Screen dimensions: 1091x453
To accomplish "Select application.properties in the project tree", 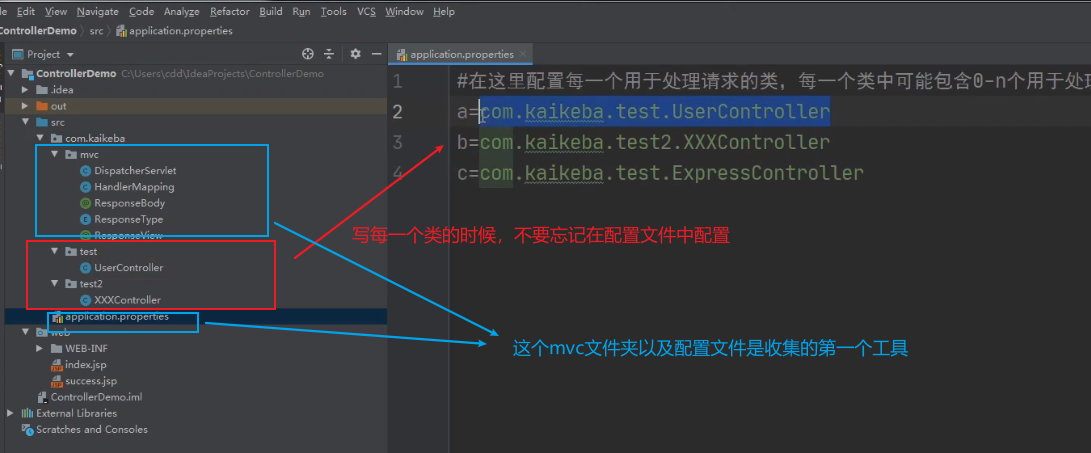I will tap(117, 317).
